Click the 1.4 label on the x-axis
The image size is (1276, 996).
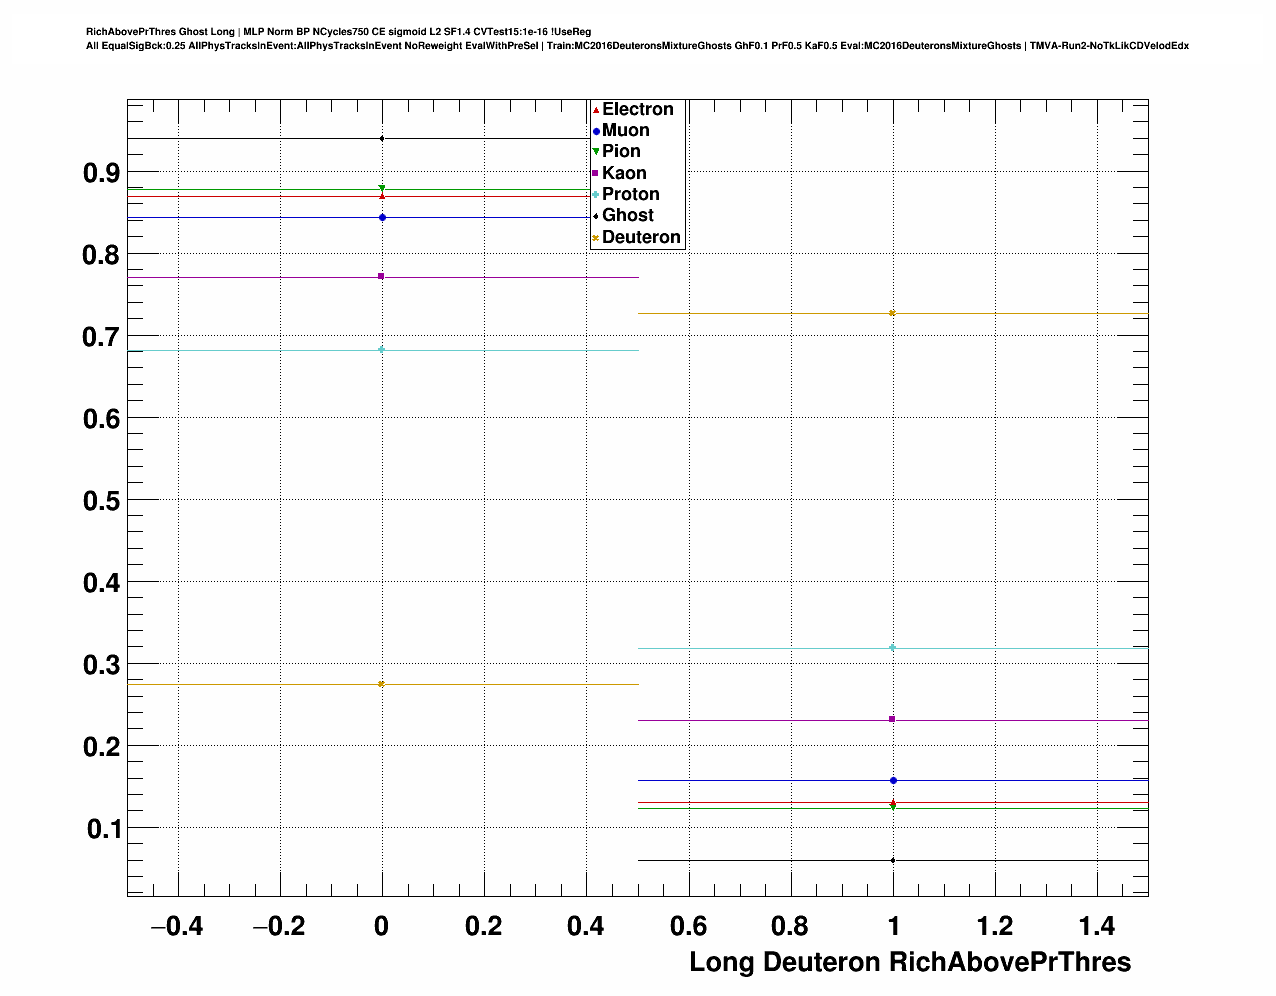[x=1096, y=927]
